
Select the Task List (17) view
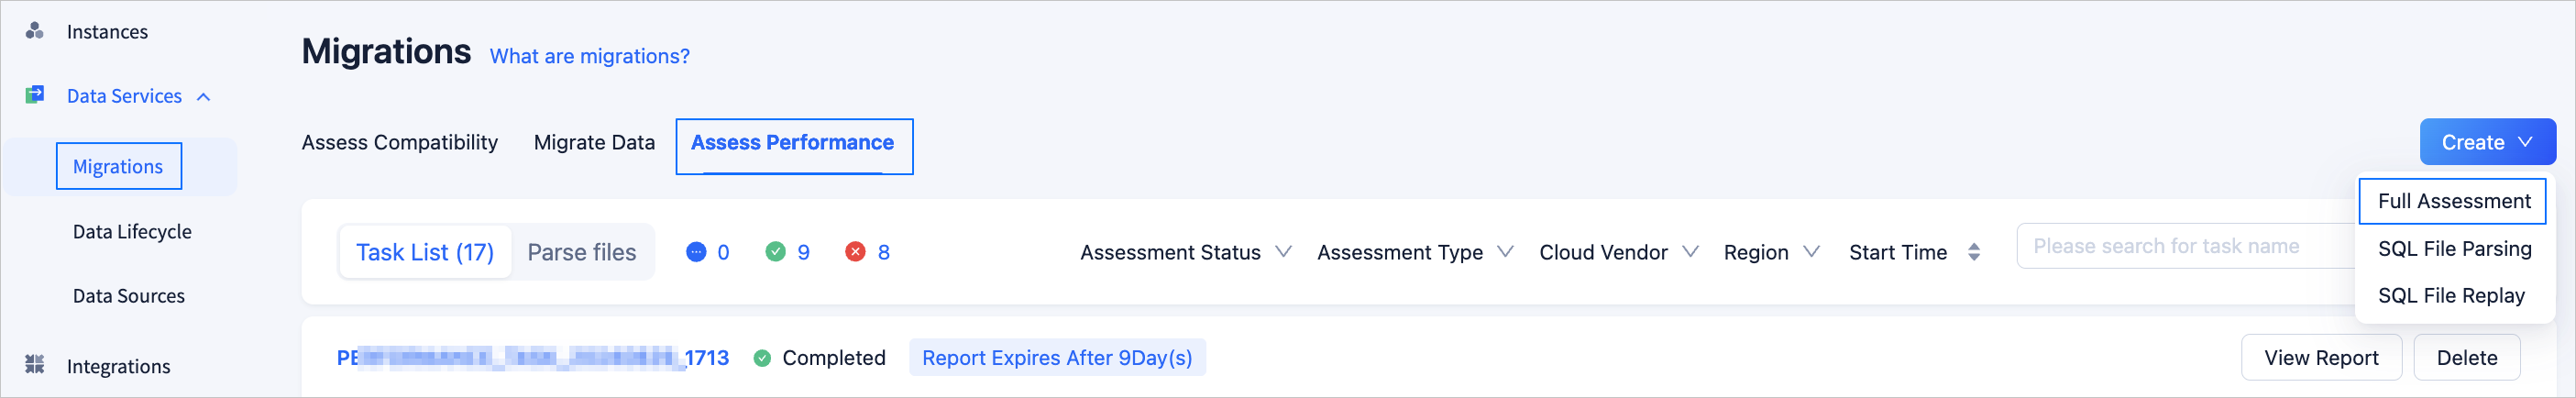point(425,252)
